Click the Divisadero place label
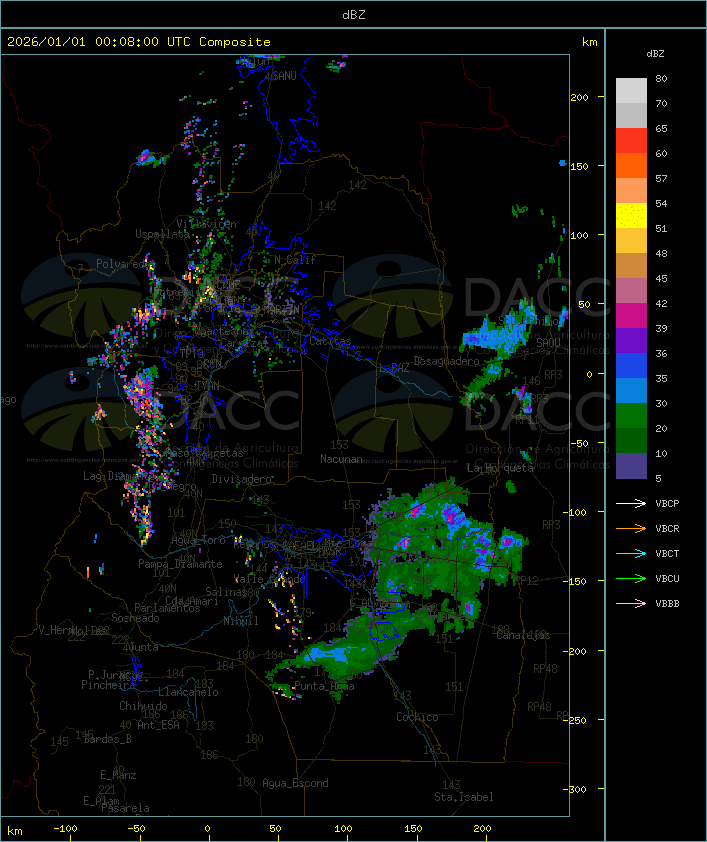This screenshot has width=707, height=842. tap(242, 478)
